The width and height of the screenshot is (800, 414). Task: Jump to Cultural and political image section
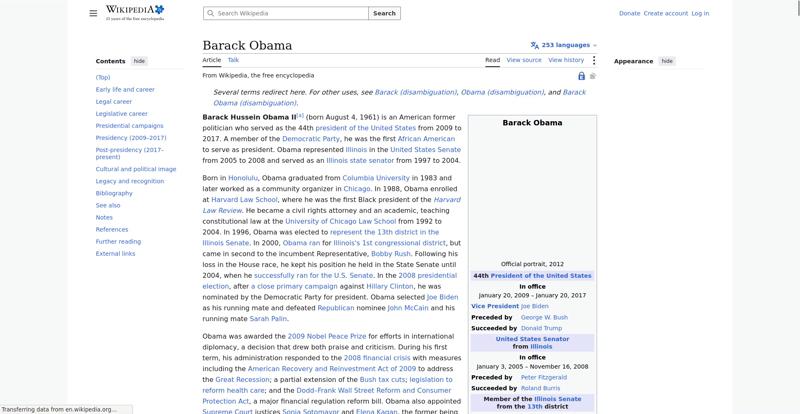pos(136,169)
